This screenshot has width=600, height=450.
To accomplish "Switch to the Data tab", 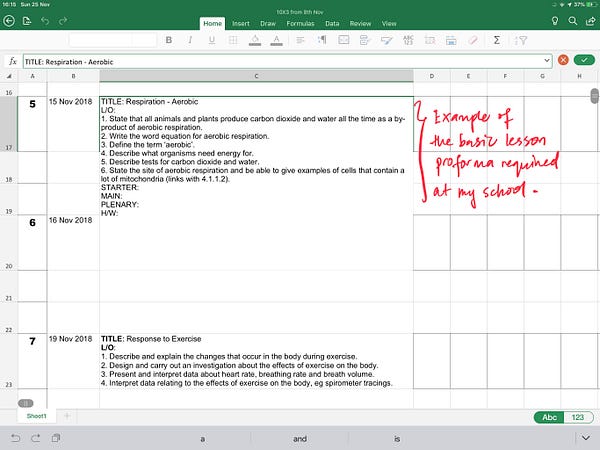I will coord(332,23).
